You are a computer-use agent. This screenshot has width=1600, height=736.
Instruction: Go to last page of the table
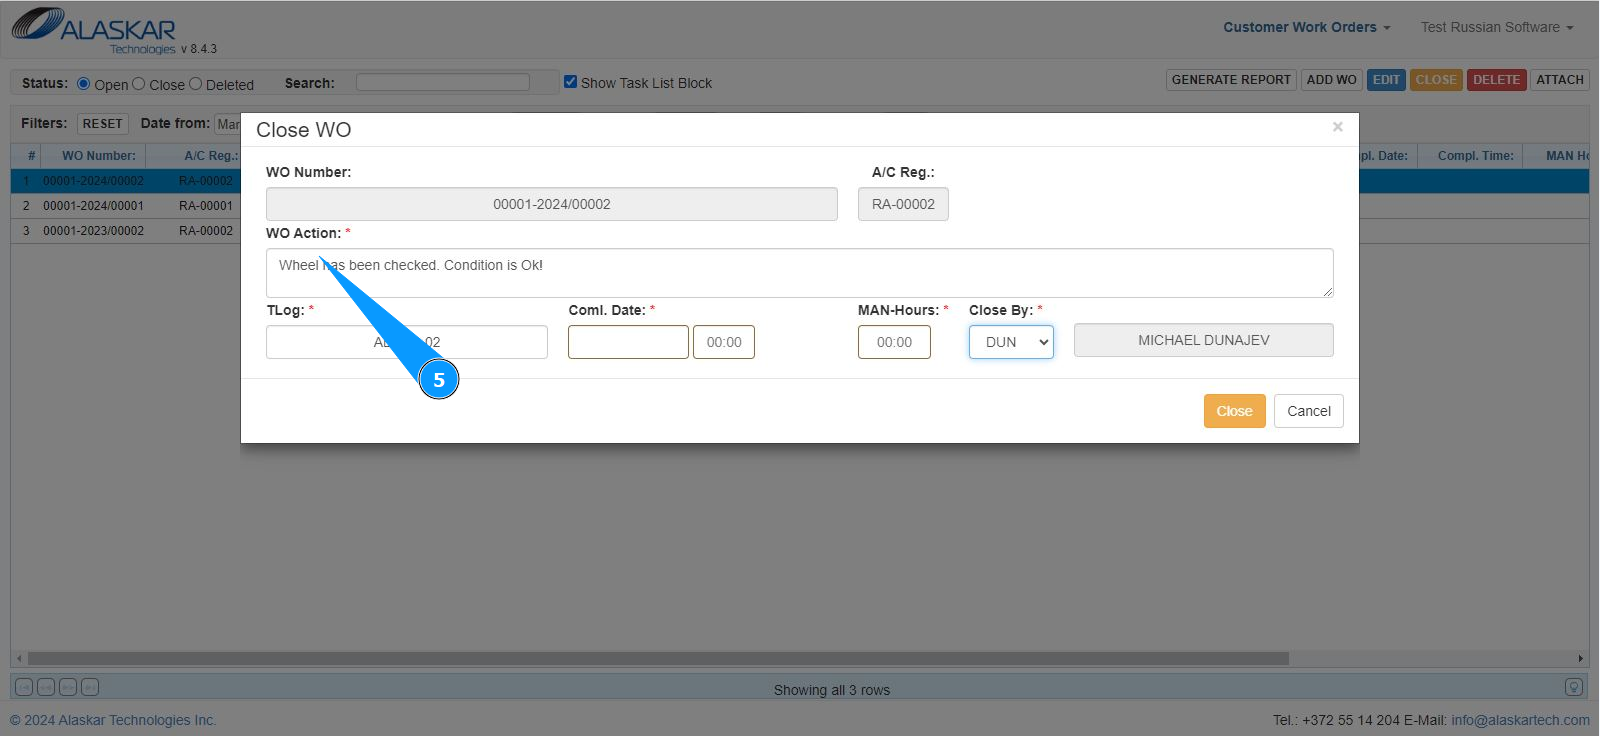tap(90, 687)
